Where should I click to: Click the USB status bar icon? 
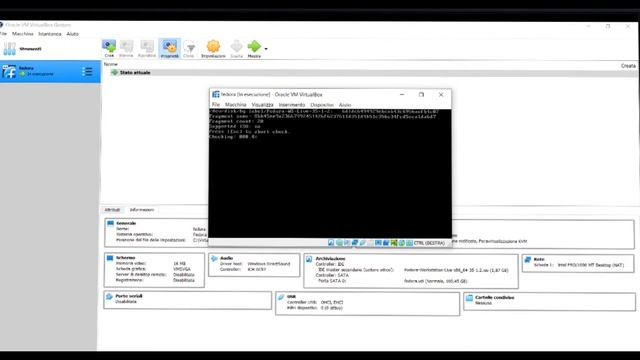(x=362, y=243)
